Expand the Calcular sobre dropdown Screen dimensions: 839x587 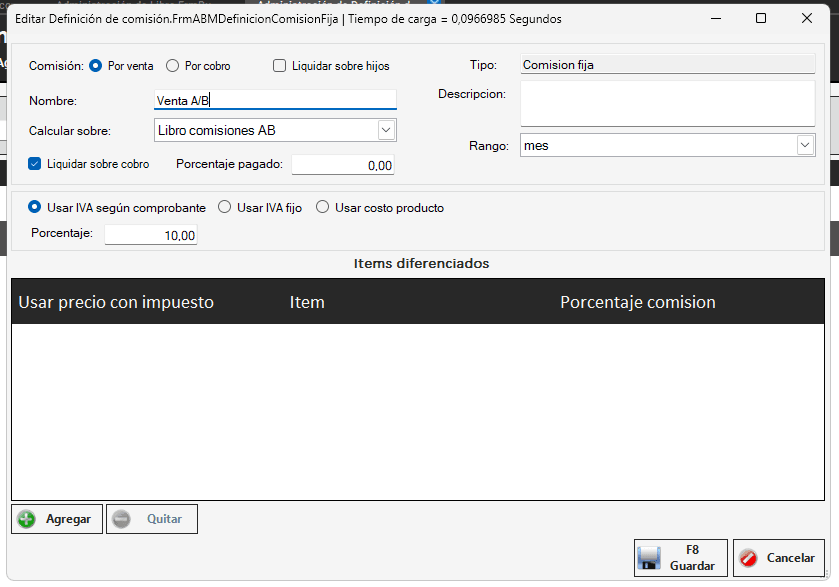coord(386,130)
